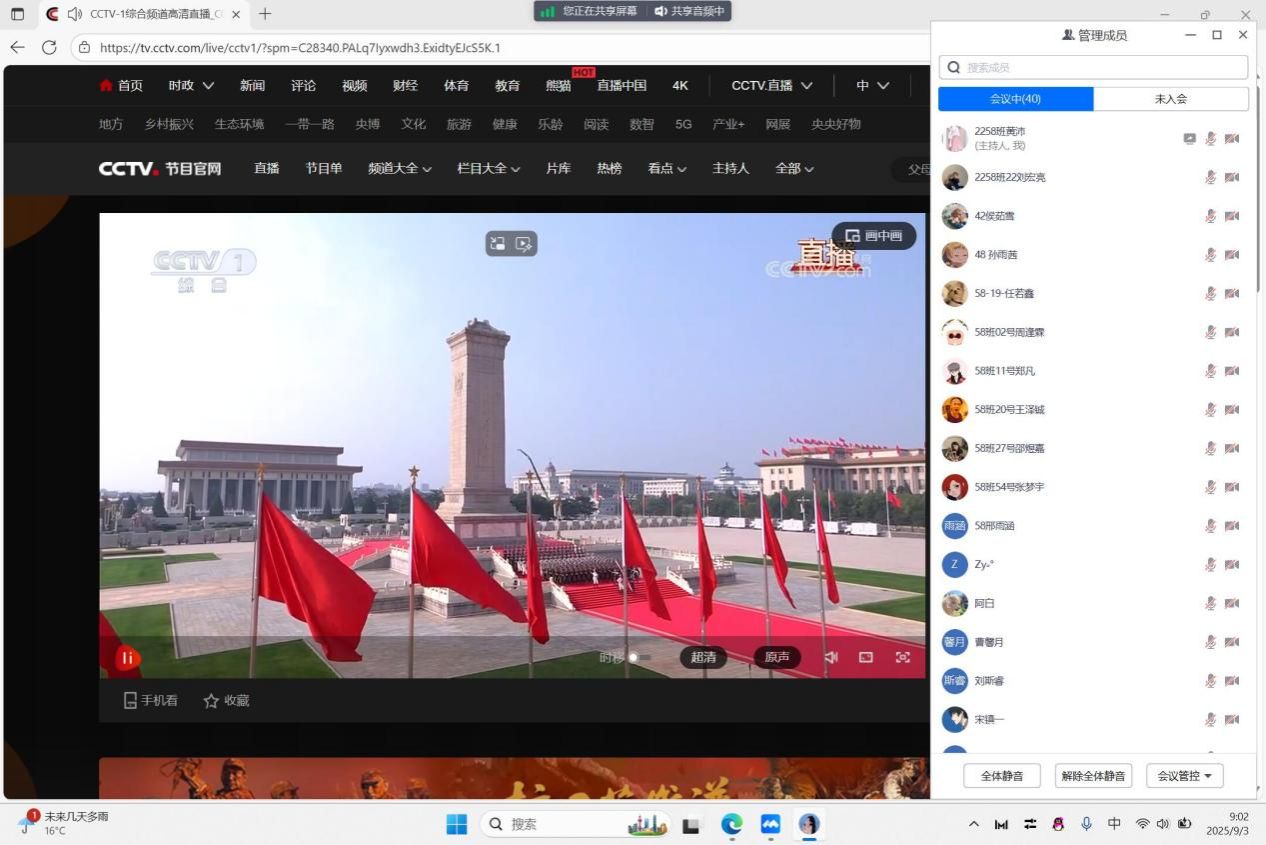Refresh the browser page
The image size is (1266, 845).
pyautogui.click(x=49, y=47)
